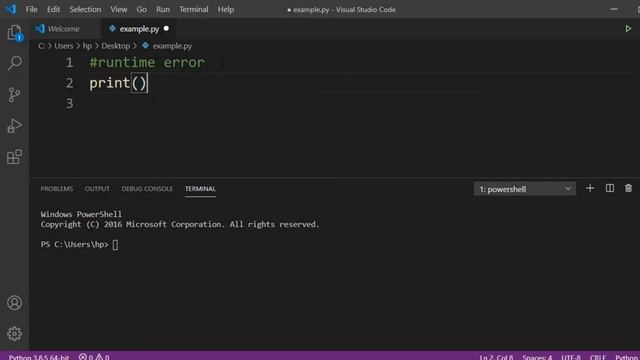Open the Terminal menu
The image size is (640, 360).
coord(194,9)
